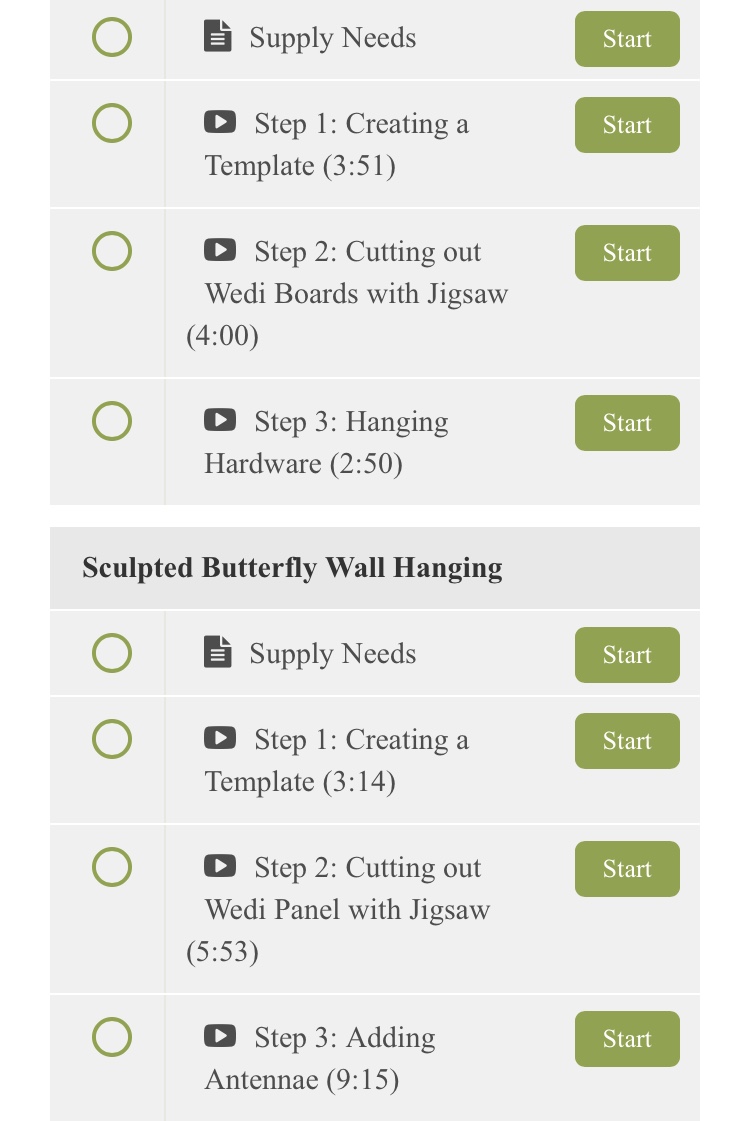
Task: Open Step 2: Cutting out Wedi Panel title
Action: (338, 909)
